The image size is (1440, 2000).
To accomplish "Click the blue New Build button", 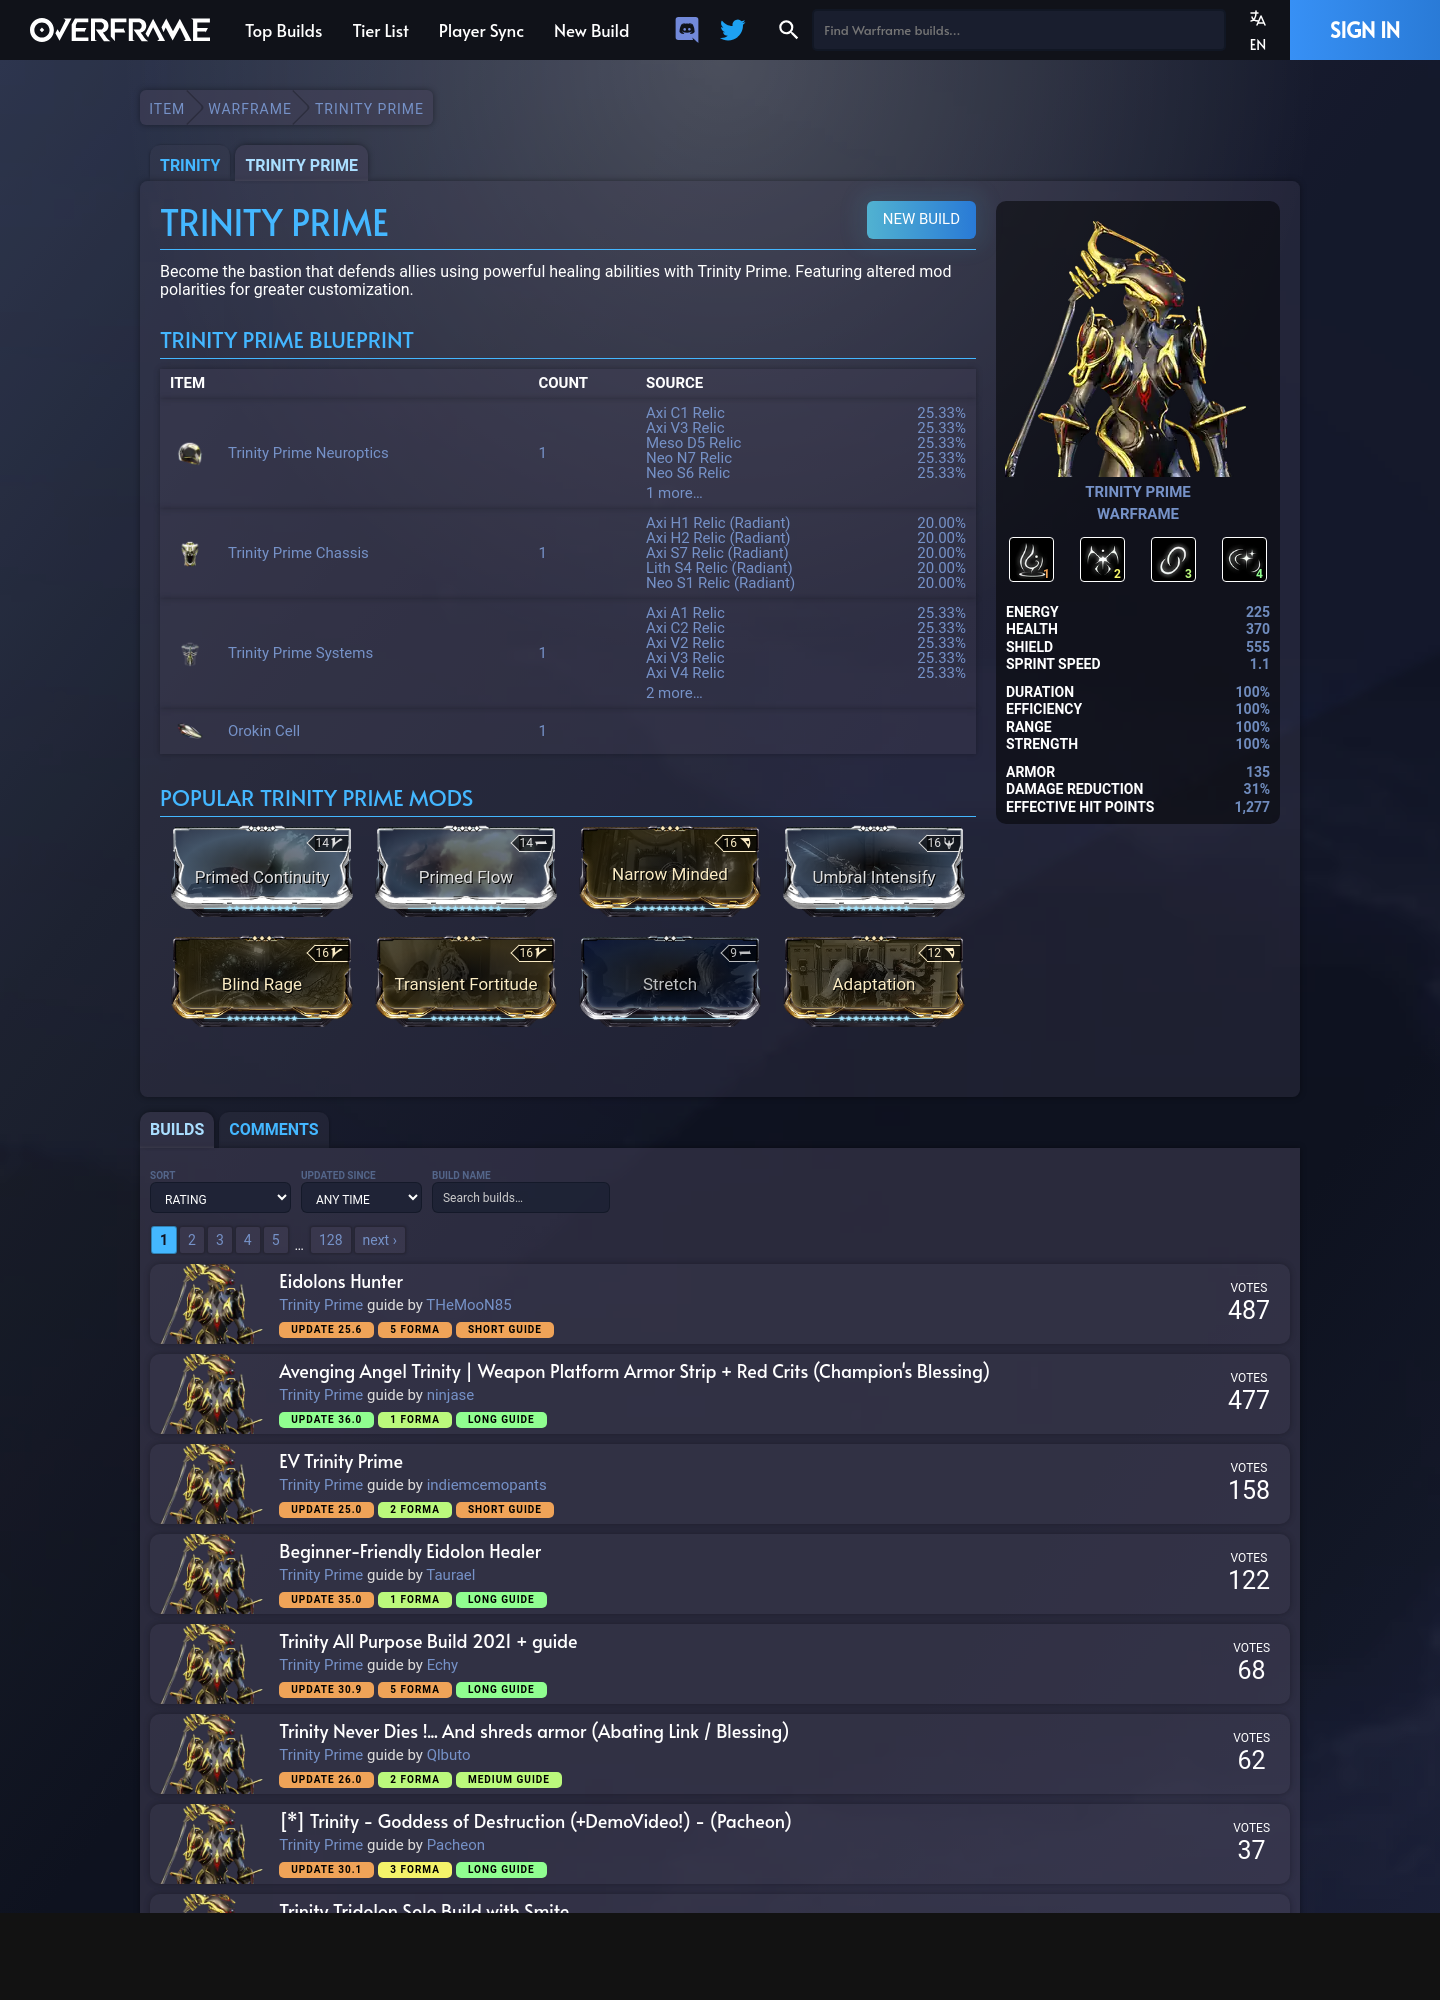I will [x=921, y=219].
